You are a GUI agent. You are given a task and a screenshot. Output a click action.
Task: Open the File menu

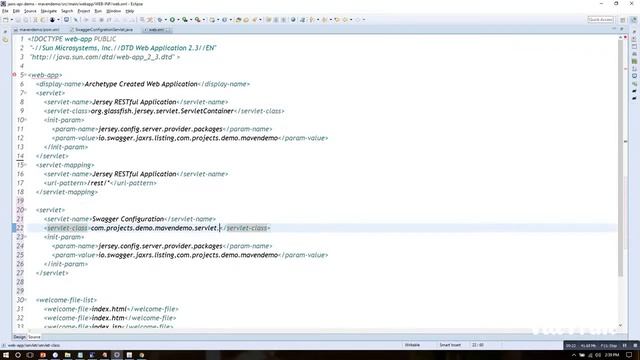5,11
